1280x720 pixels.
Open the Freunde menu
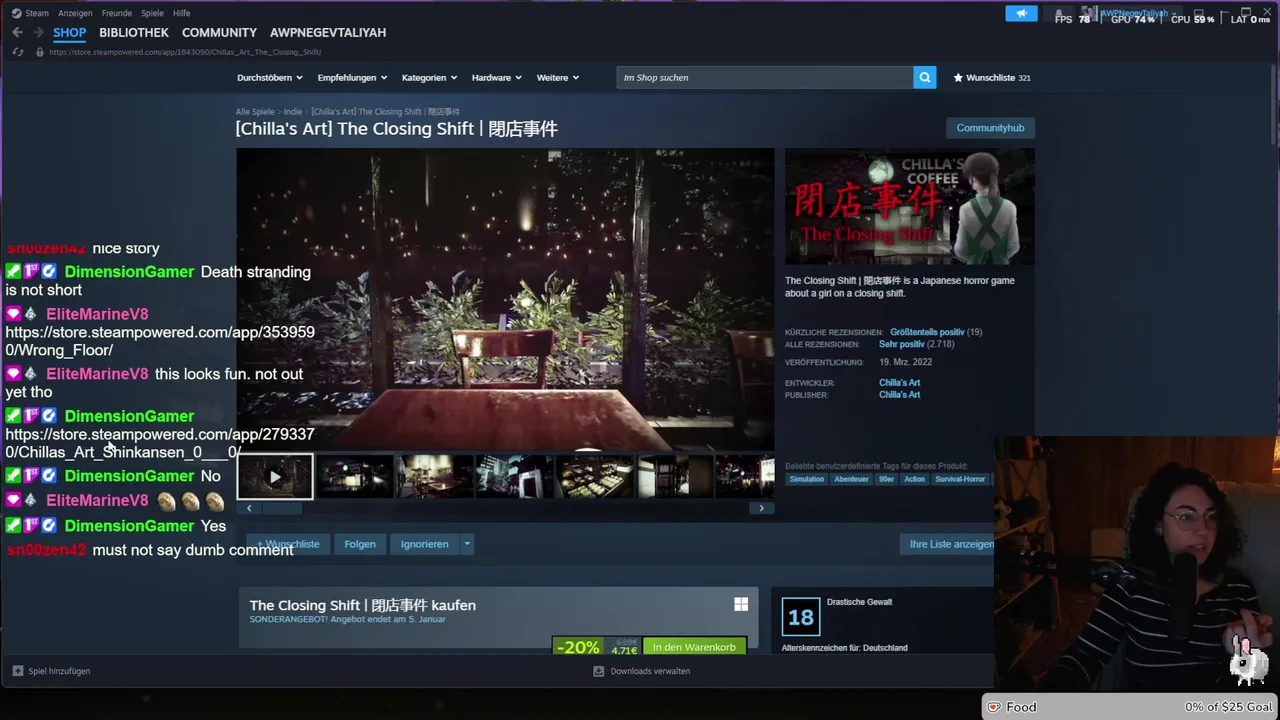[117, 13]
